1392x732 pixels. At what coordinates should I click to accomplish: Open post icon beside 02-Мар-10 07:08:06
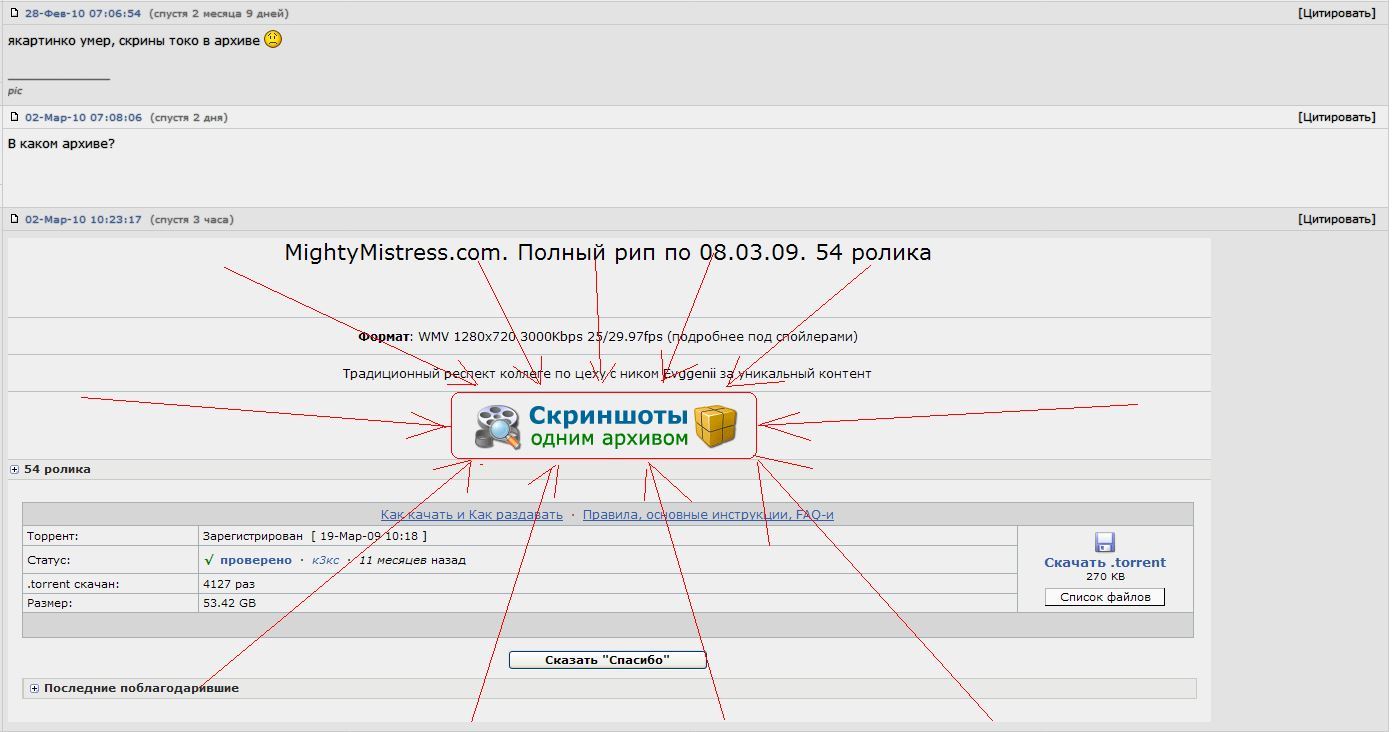point(14,117)
